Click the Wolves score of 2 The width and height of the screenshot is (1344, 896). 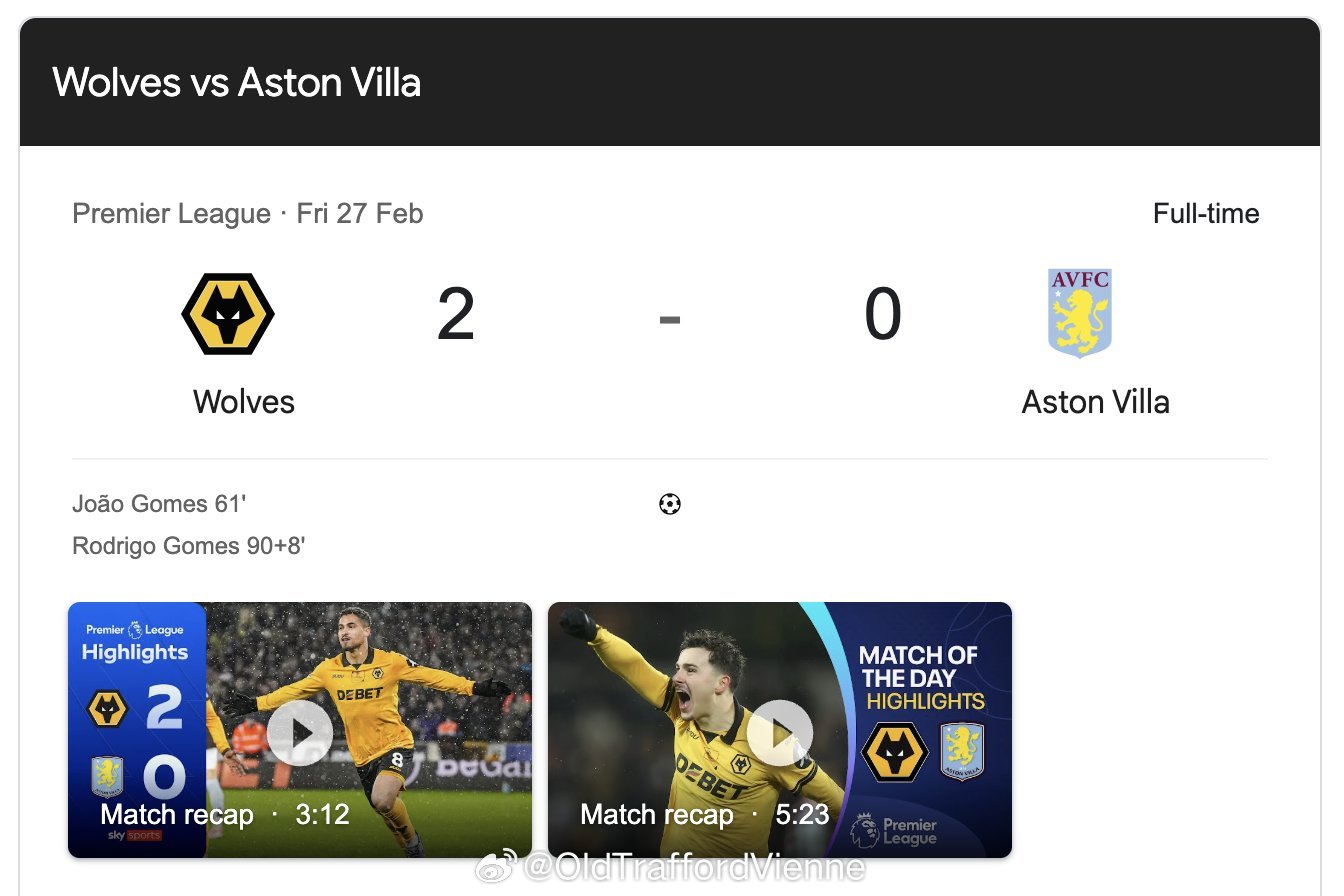click(x=456, y=315)
